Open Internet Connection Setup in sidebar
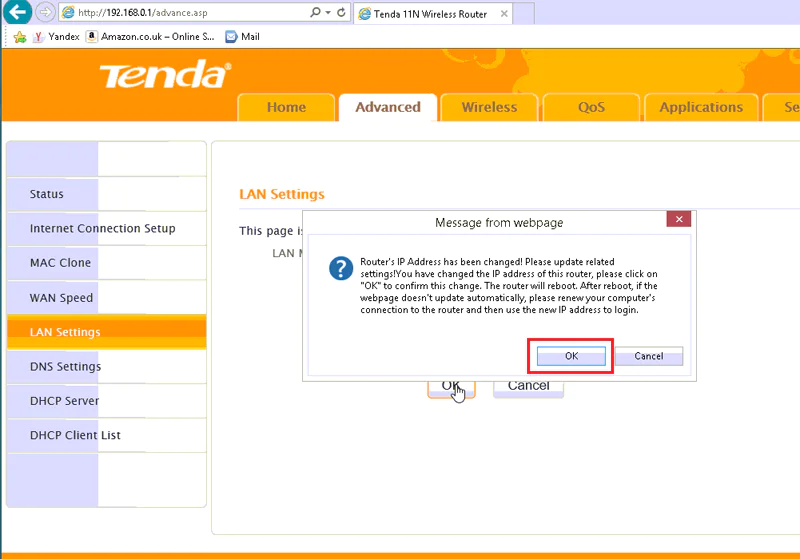Screen dimensions: 800x559 (107, 228)
